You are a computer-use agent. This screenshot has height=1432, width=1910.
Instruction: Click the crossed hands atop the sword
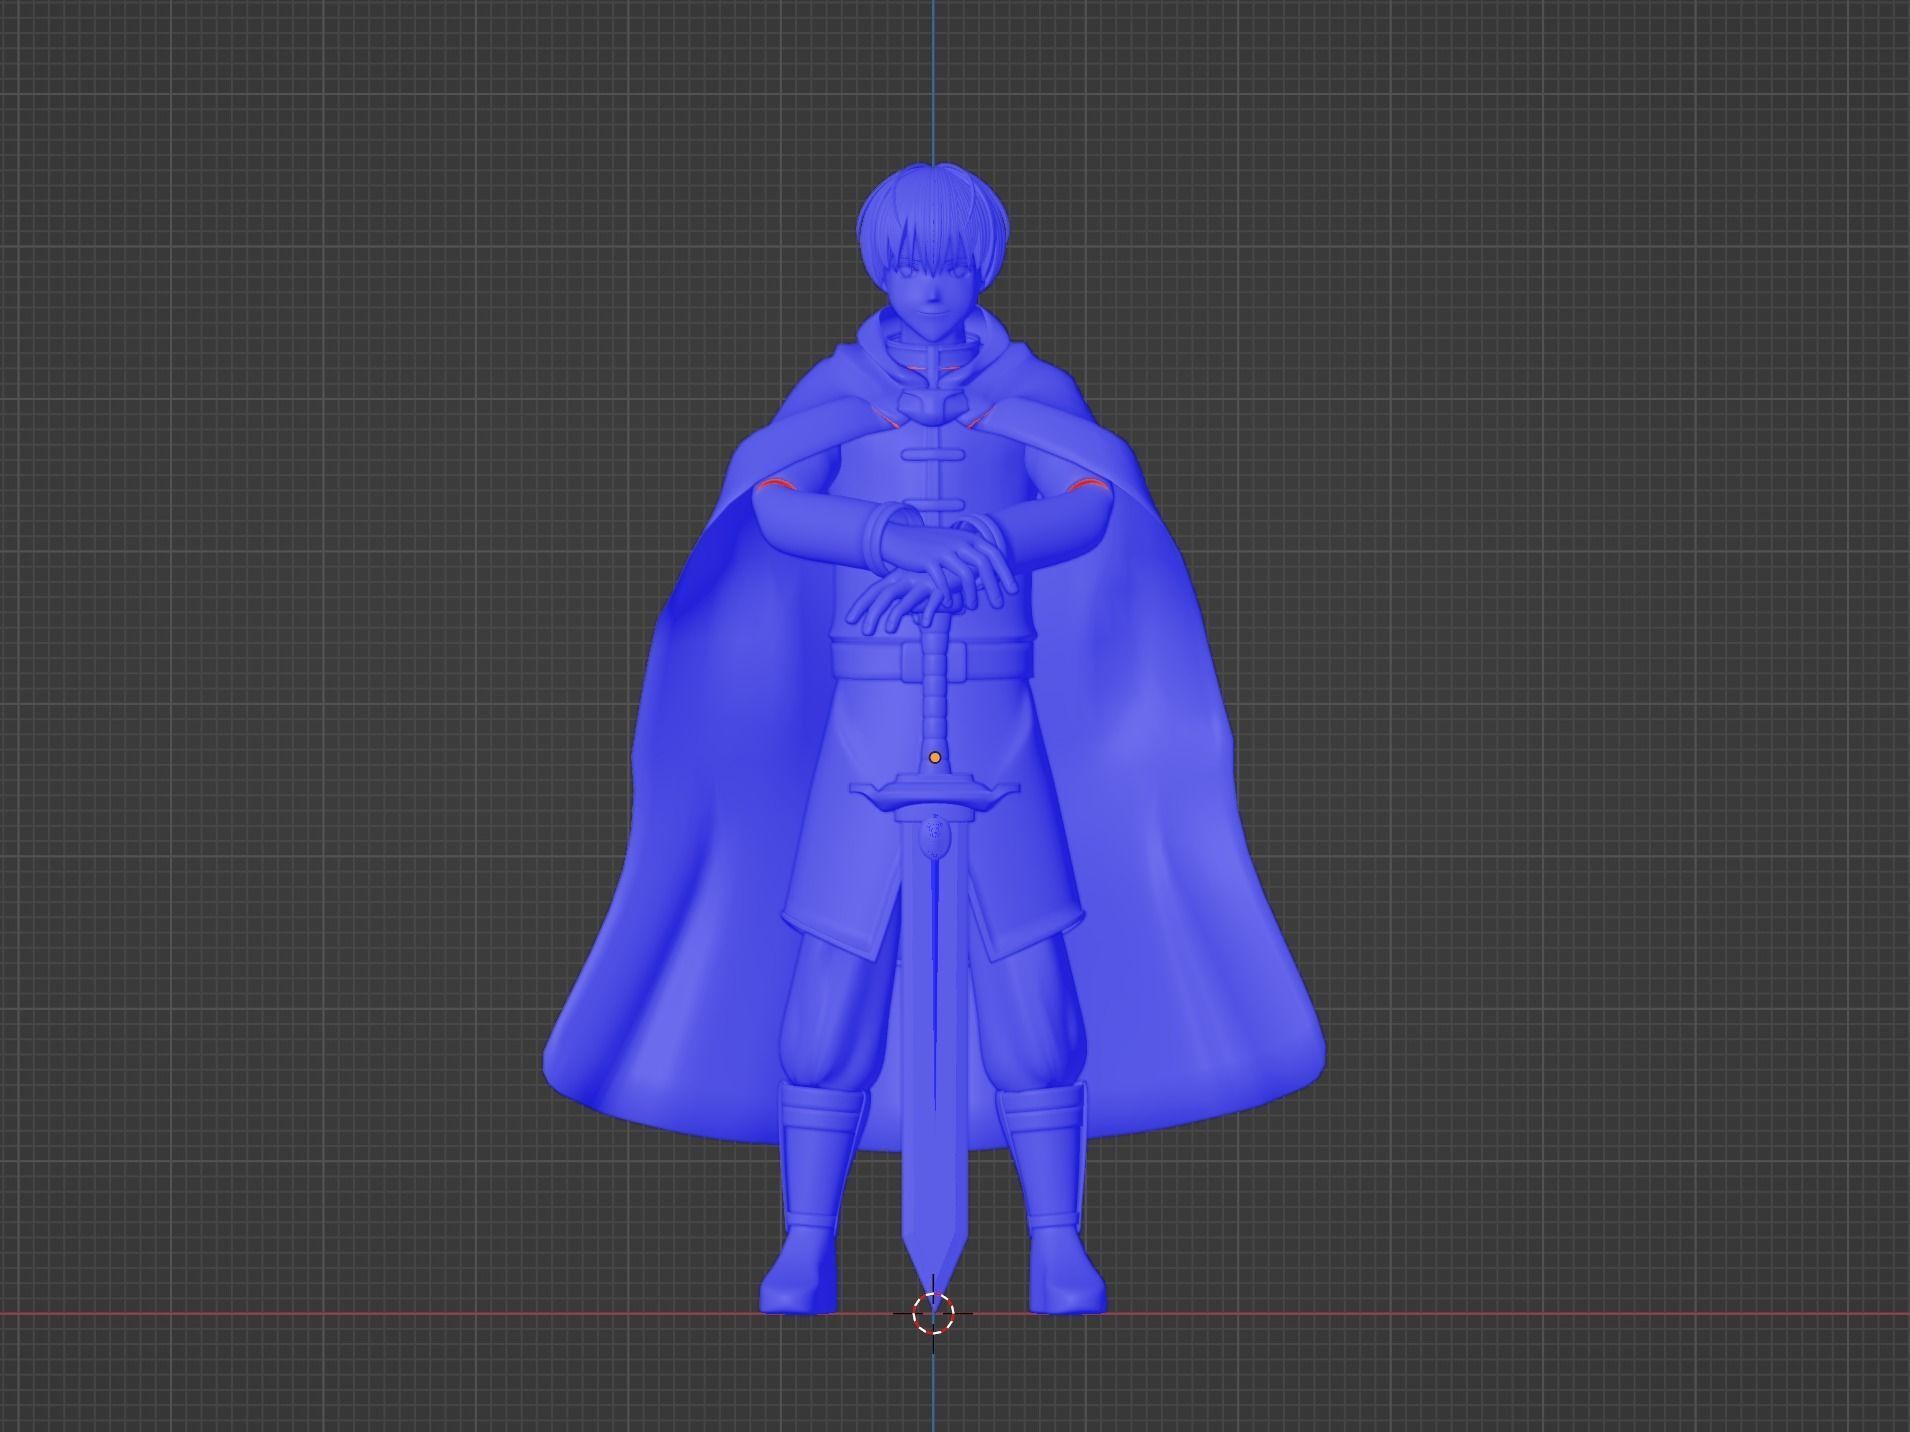(932, 578)
